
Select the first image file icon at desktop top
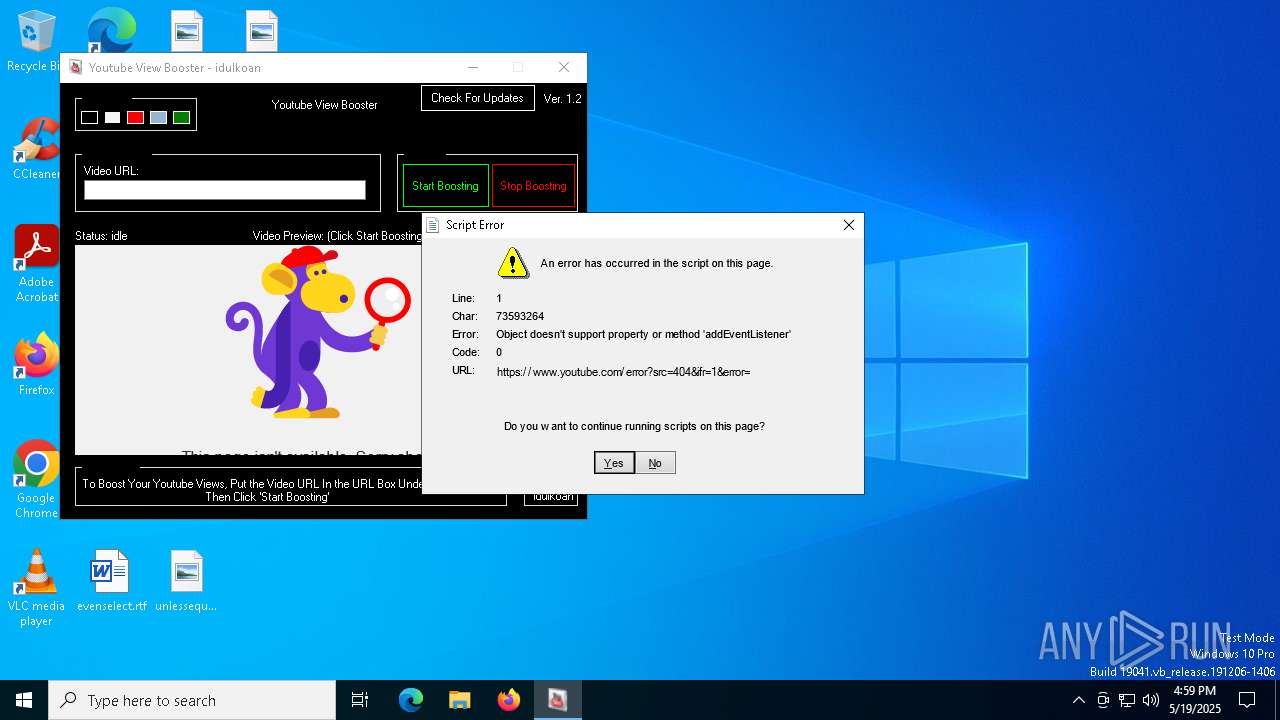[x=186, y=30]
